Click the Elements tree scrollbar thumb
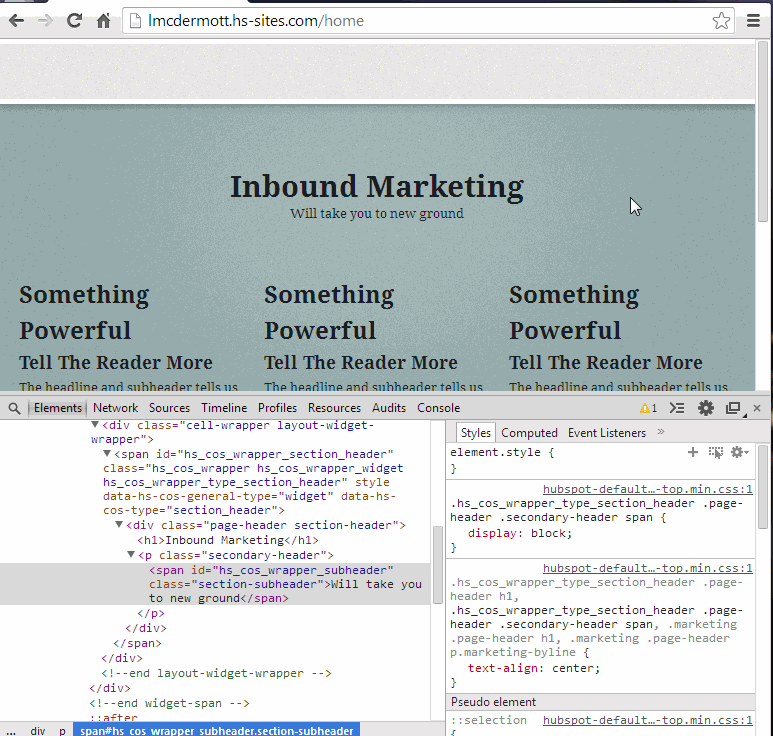773x736 pixels. [437, 565]
